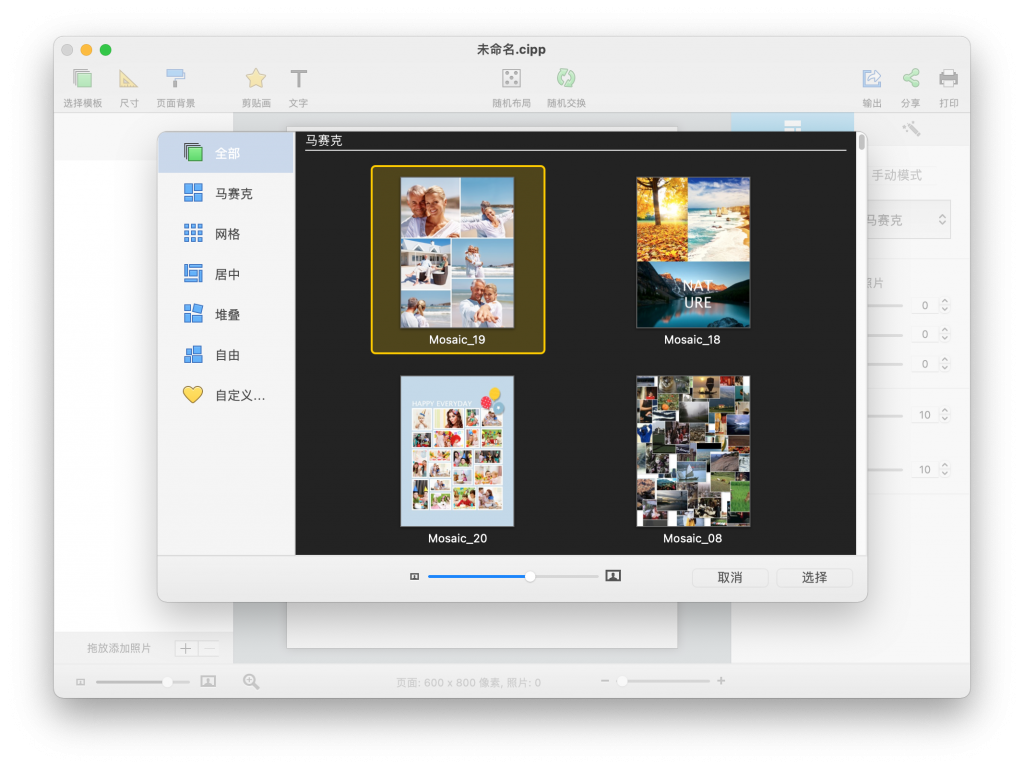Click the third stepper showing 0
Viewport: 1024px width, 769px height.
click(x=945, y=364)
